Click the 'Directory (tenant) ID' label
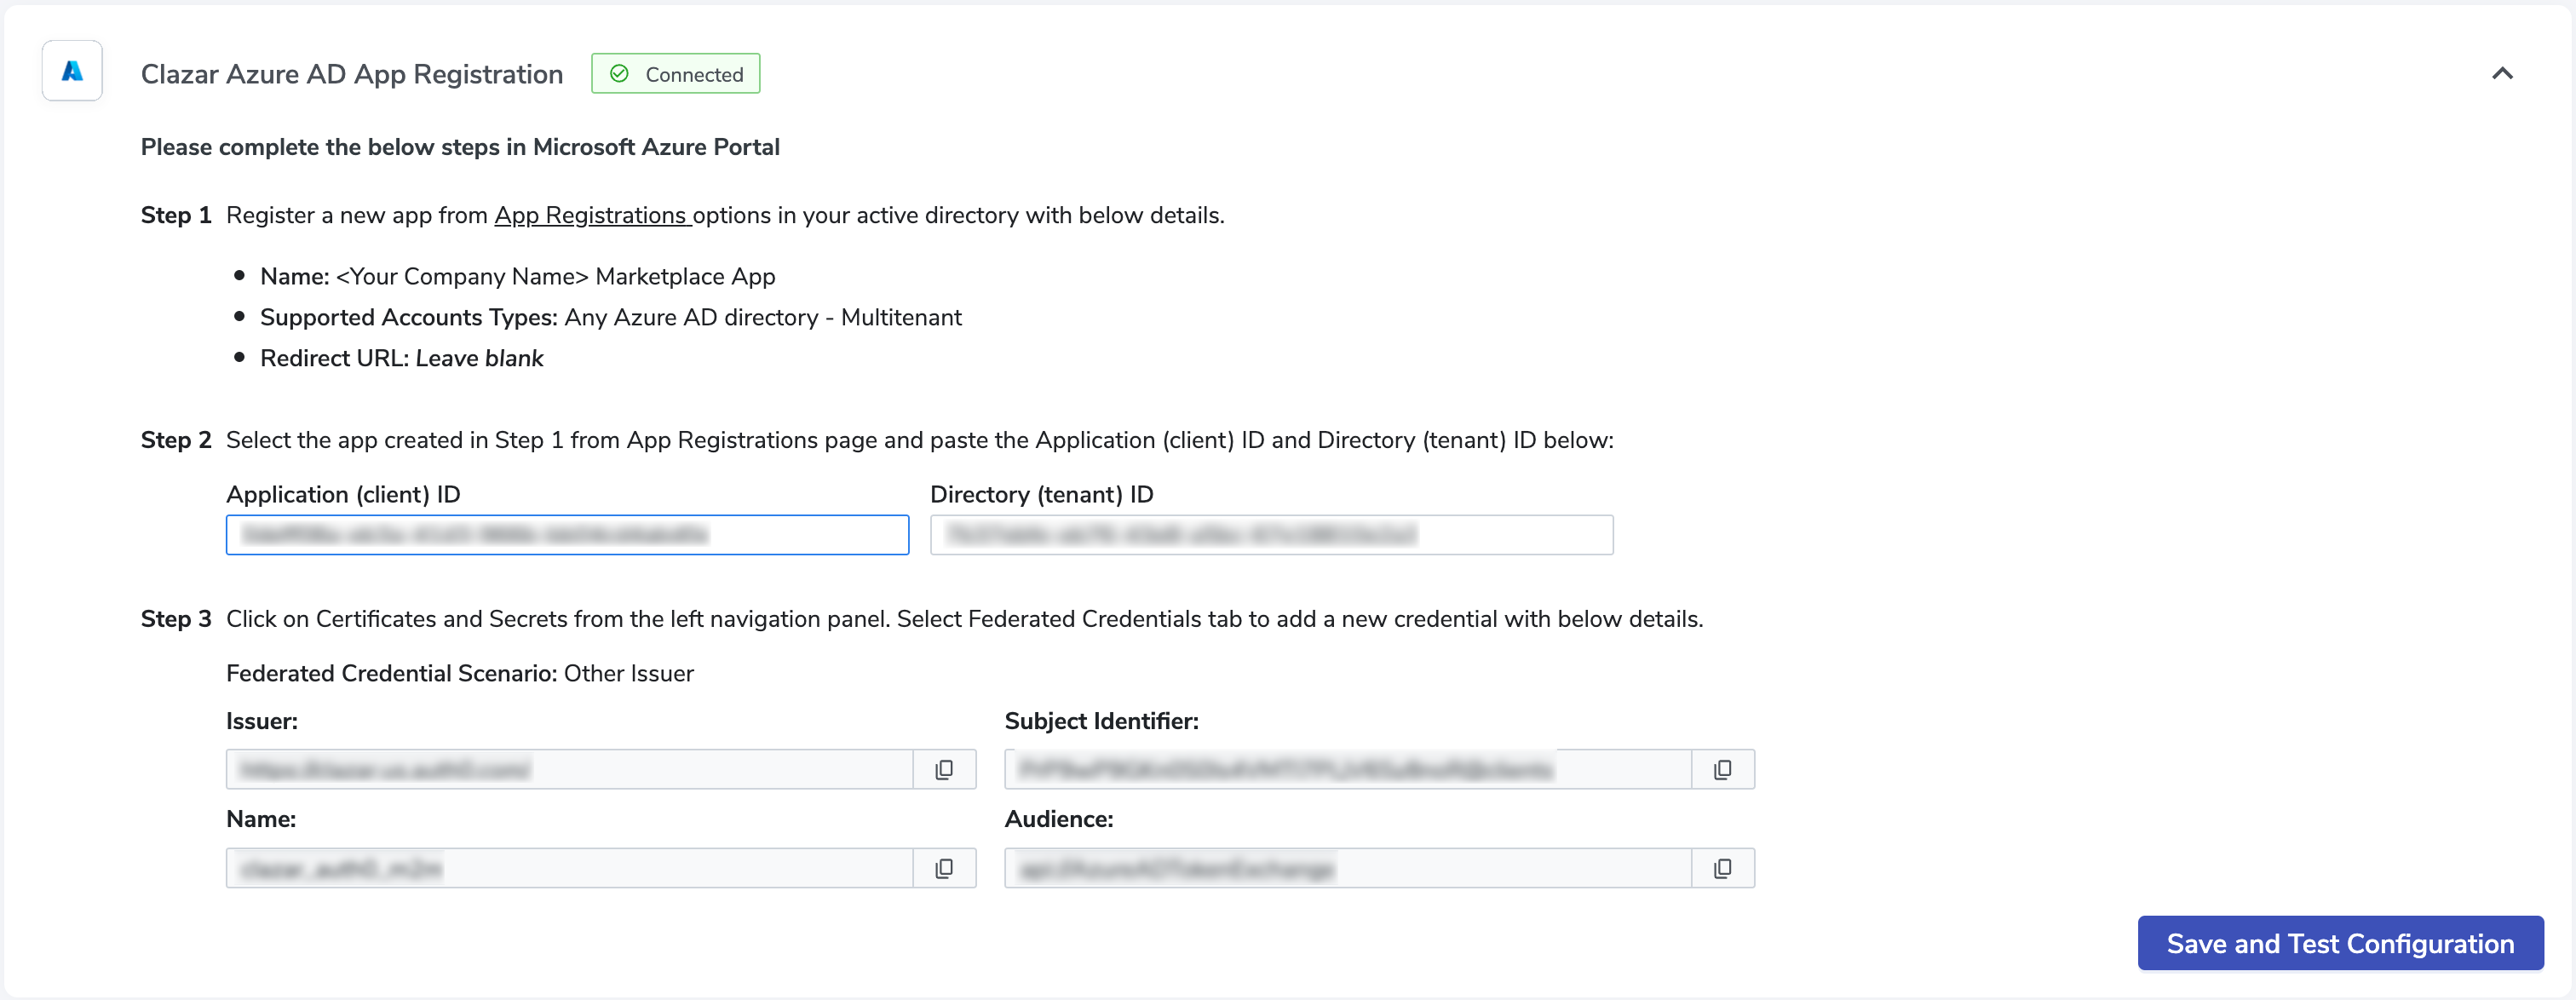Screen dimensions: 2576x1000 click(x=1042, y=494)
